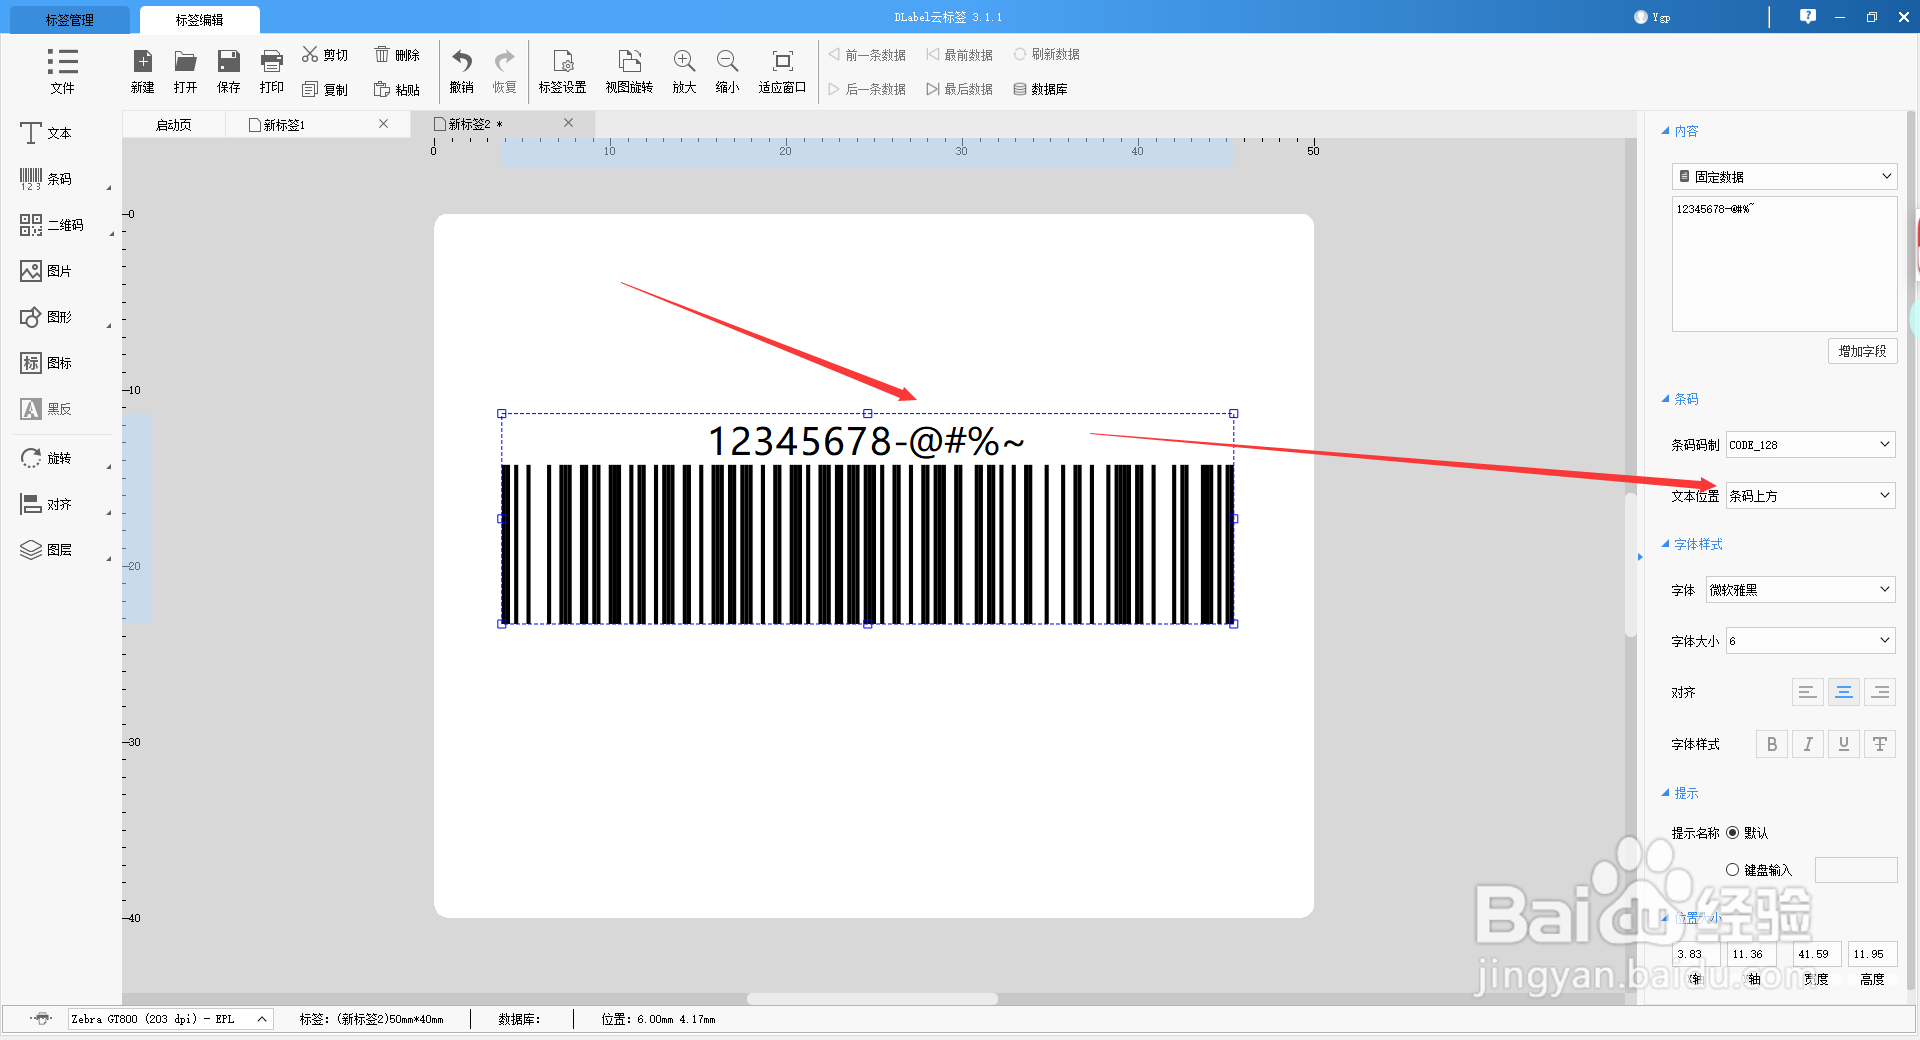
Task: Toggle strikethrough font style
Action: (x=1880, y=744)
